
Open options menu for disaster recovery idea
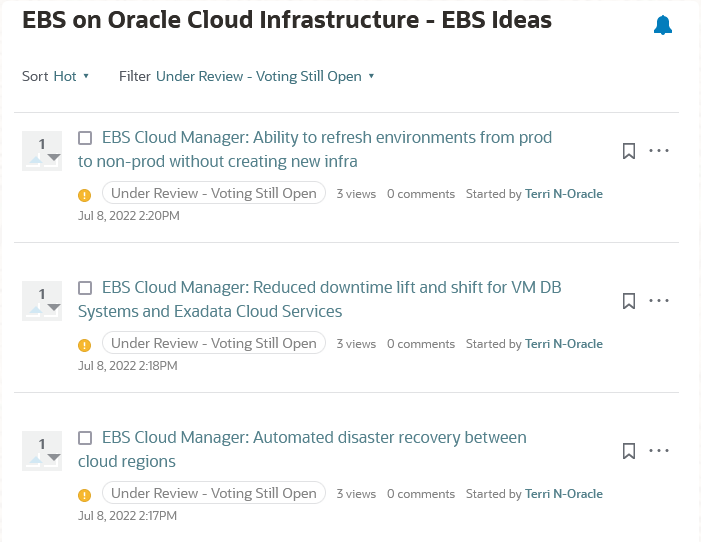click(658, 451)
